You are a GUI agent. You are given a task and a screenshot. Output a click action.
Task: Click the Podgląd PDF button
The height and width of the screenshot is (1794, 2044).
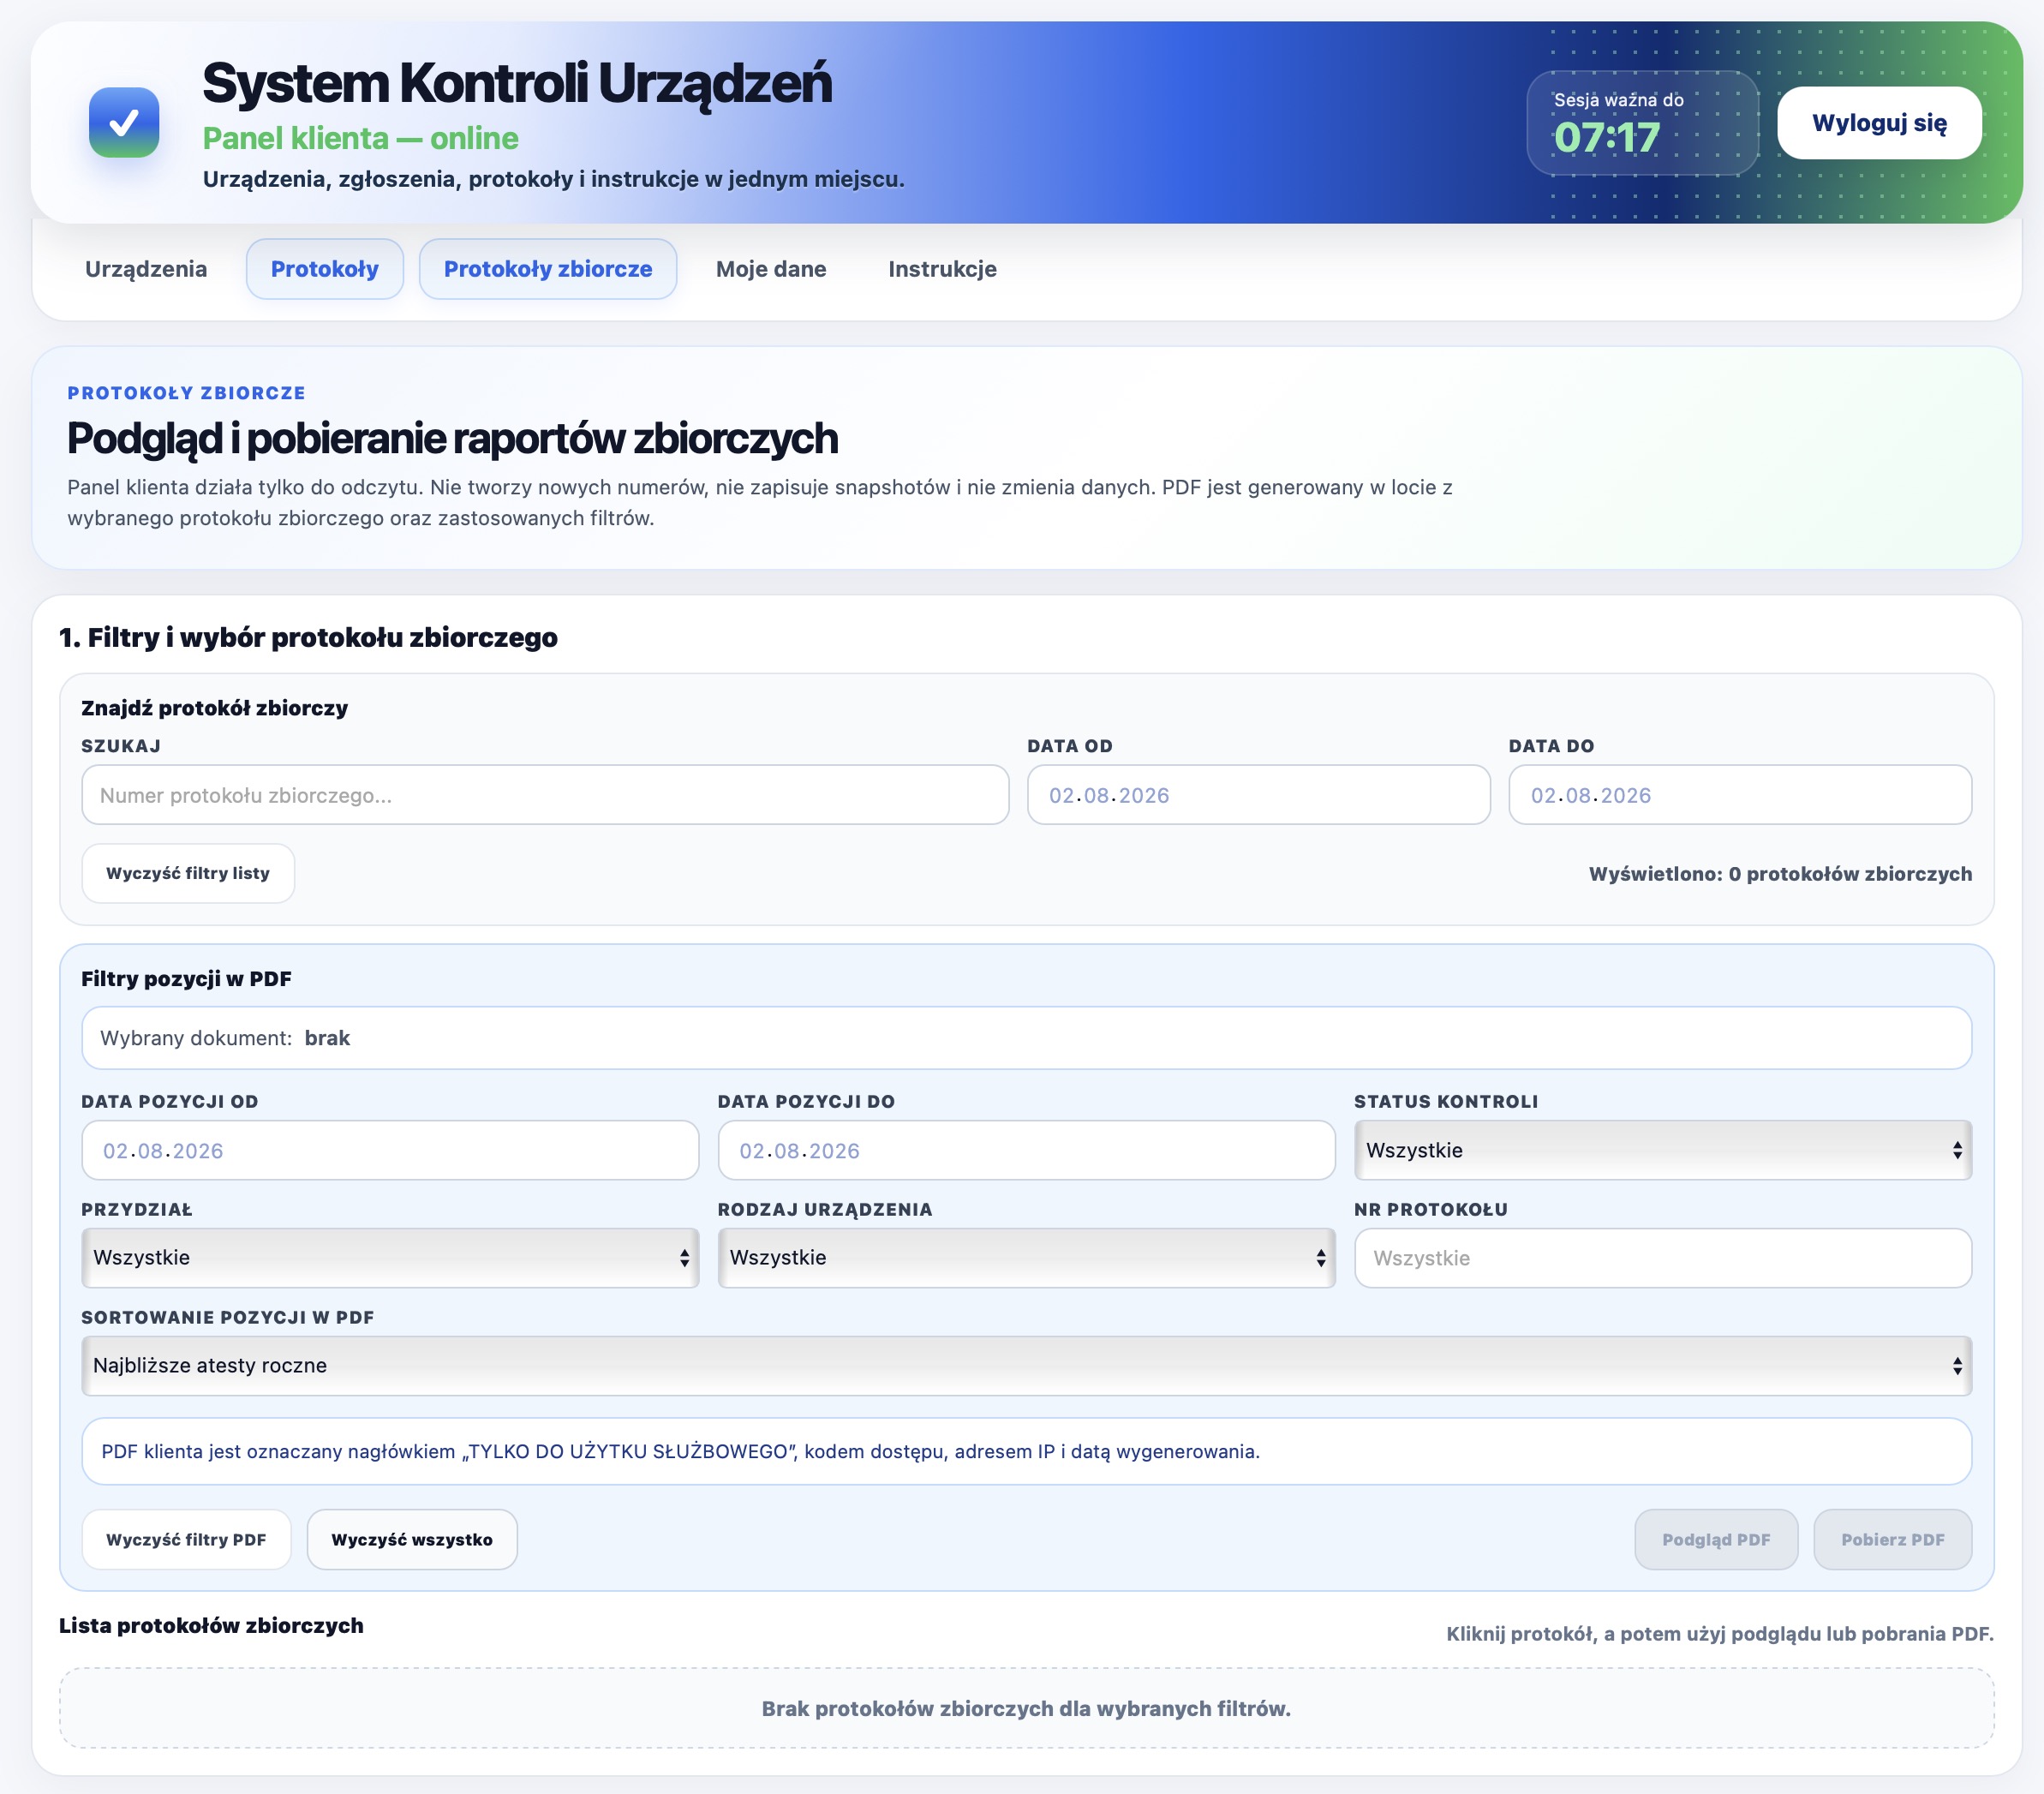pyautogui.click(x=1716, y=1539)
